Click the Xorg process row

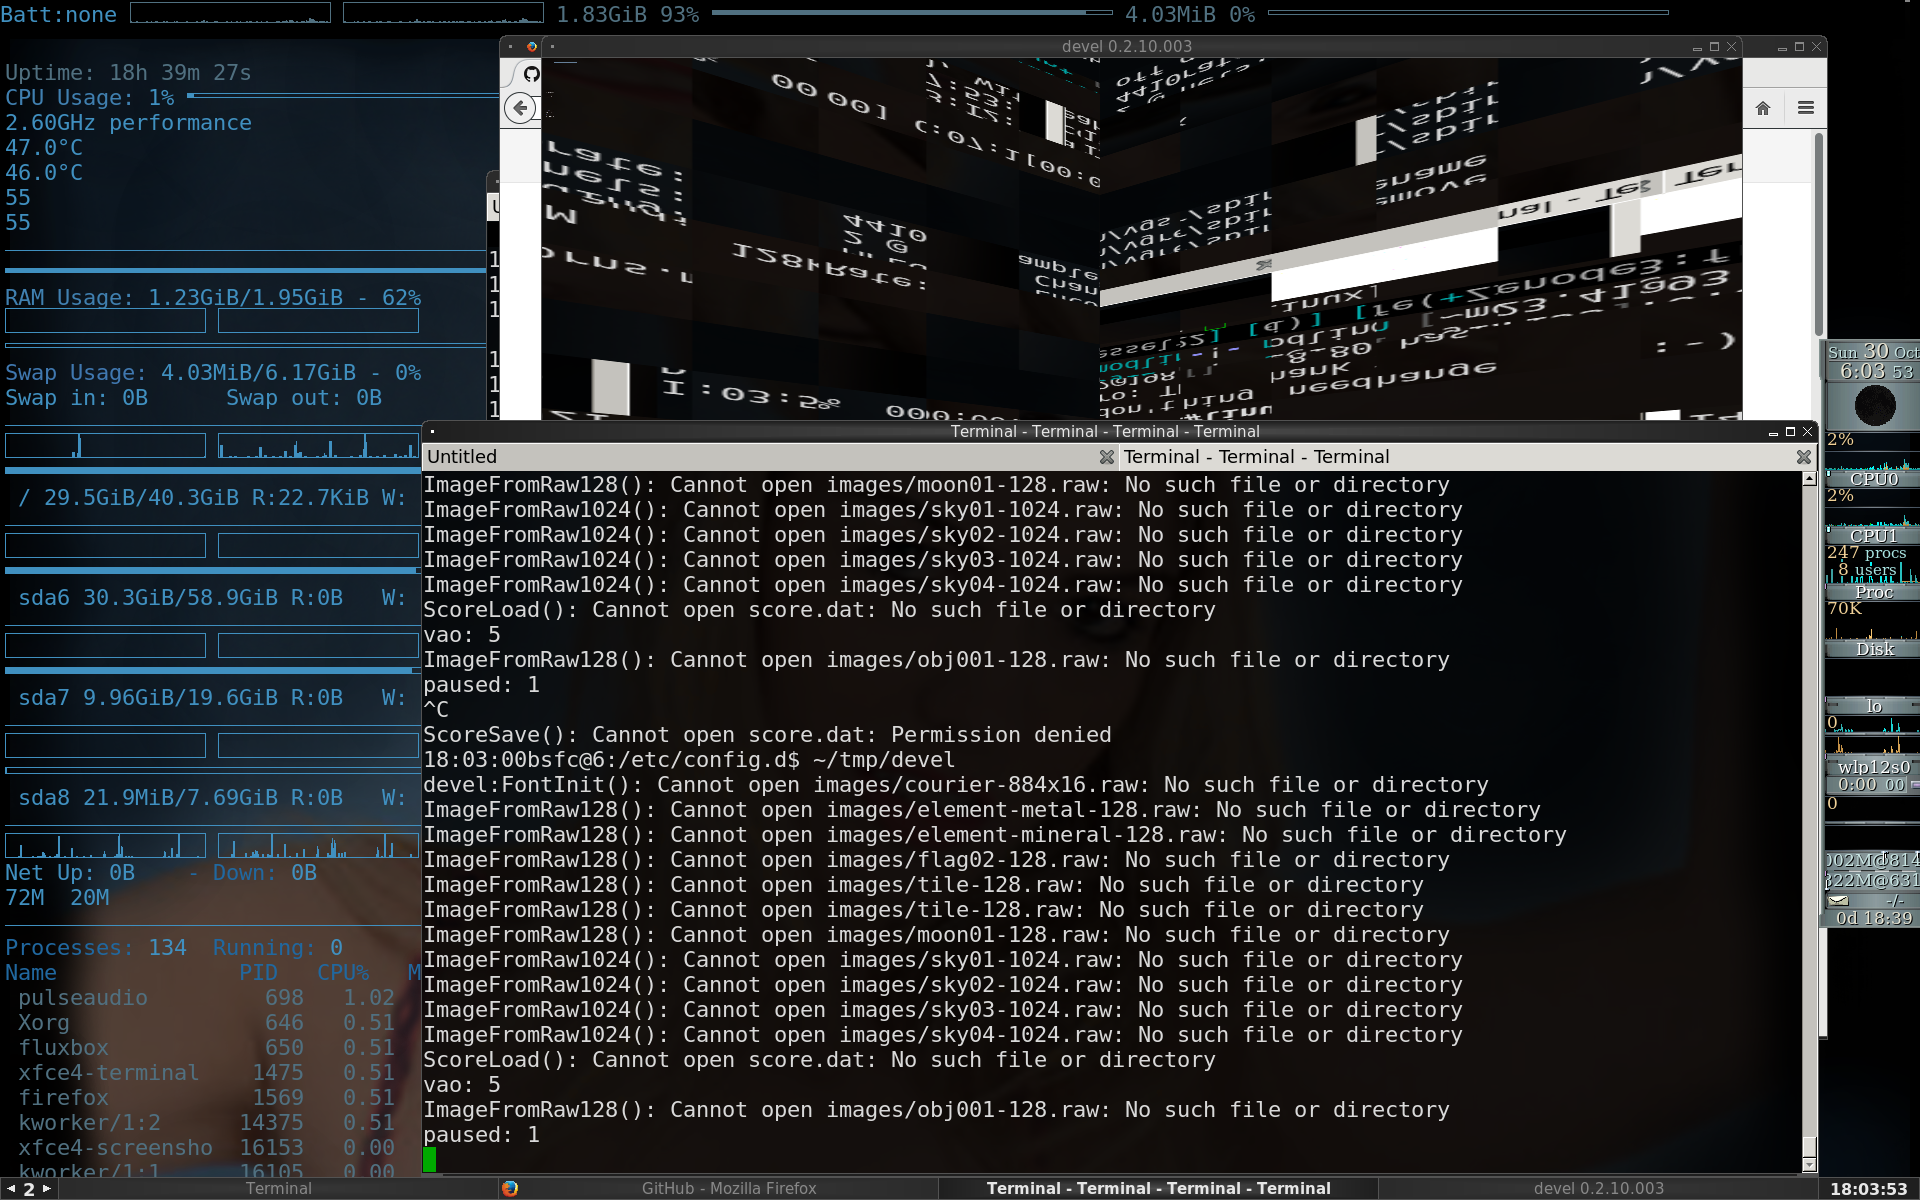click(207, 1023)
